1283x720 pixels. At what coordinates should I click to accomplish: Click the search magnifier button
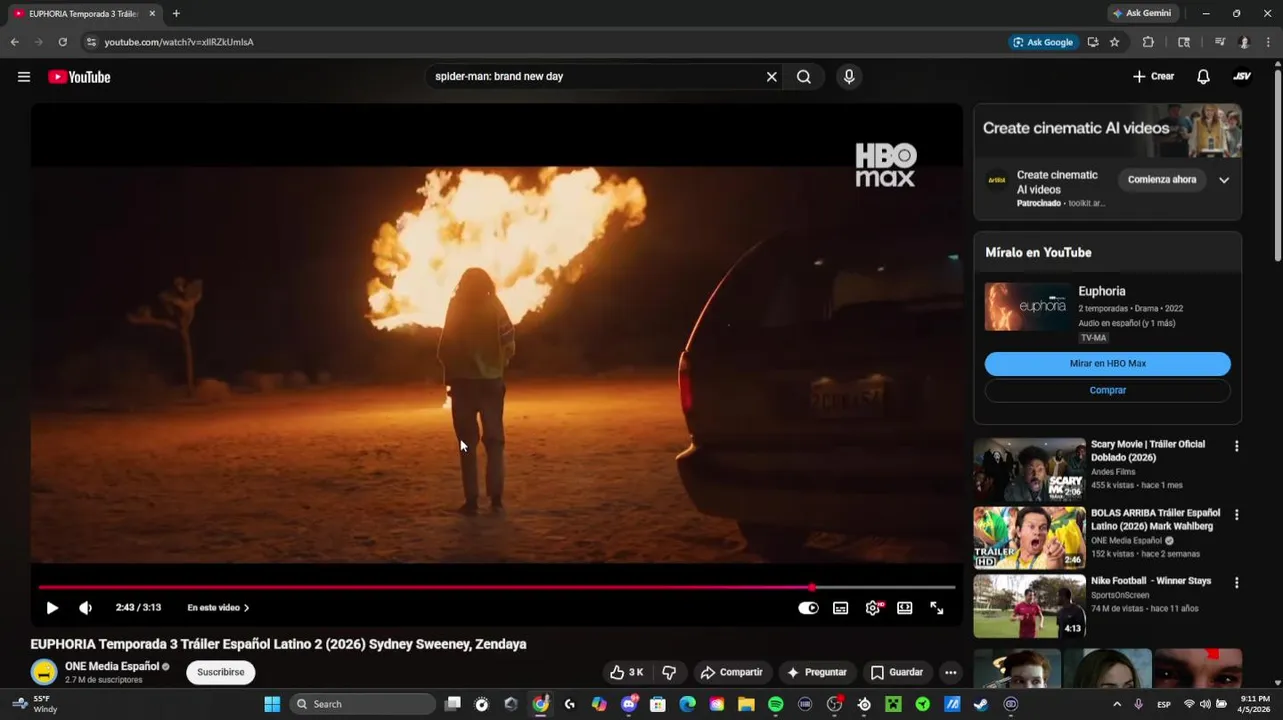(x=804, y=77)
